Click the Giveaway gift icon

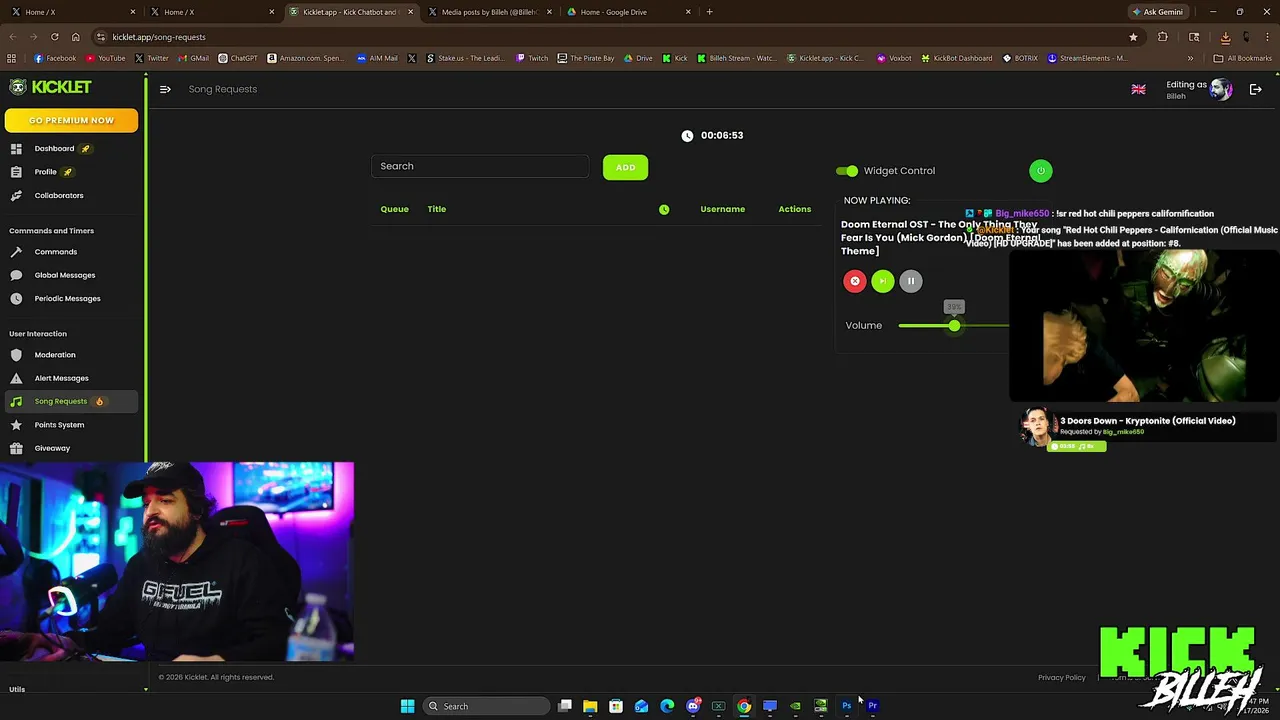pyautogui.click(x=16, y=448)
